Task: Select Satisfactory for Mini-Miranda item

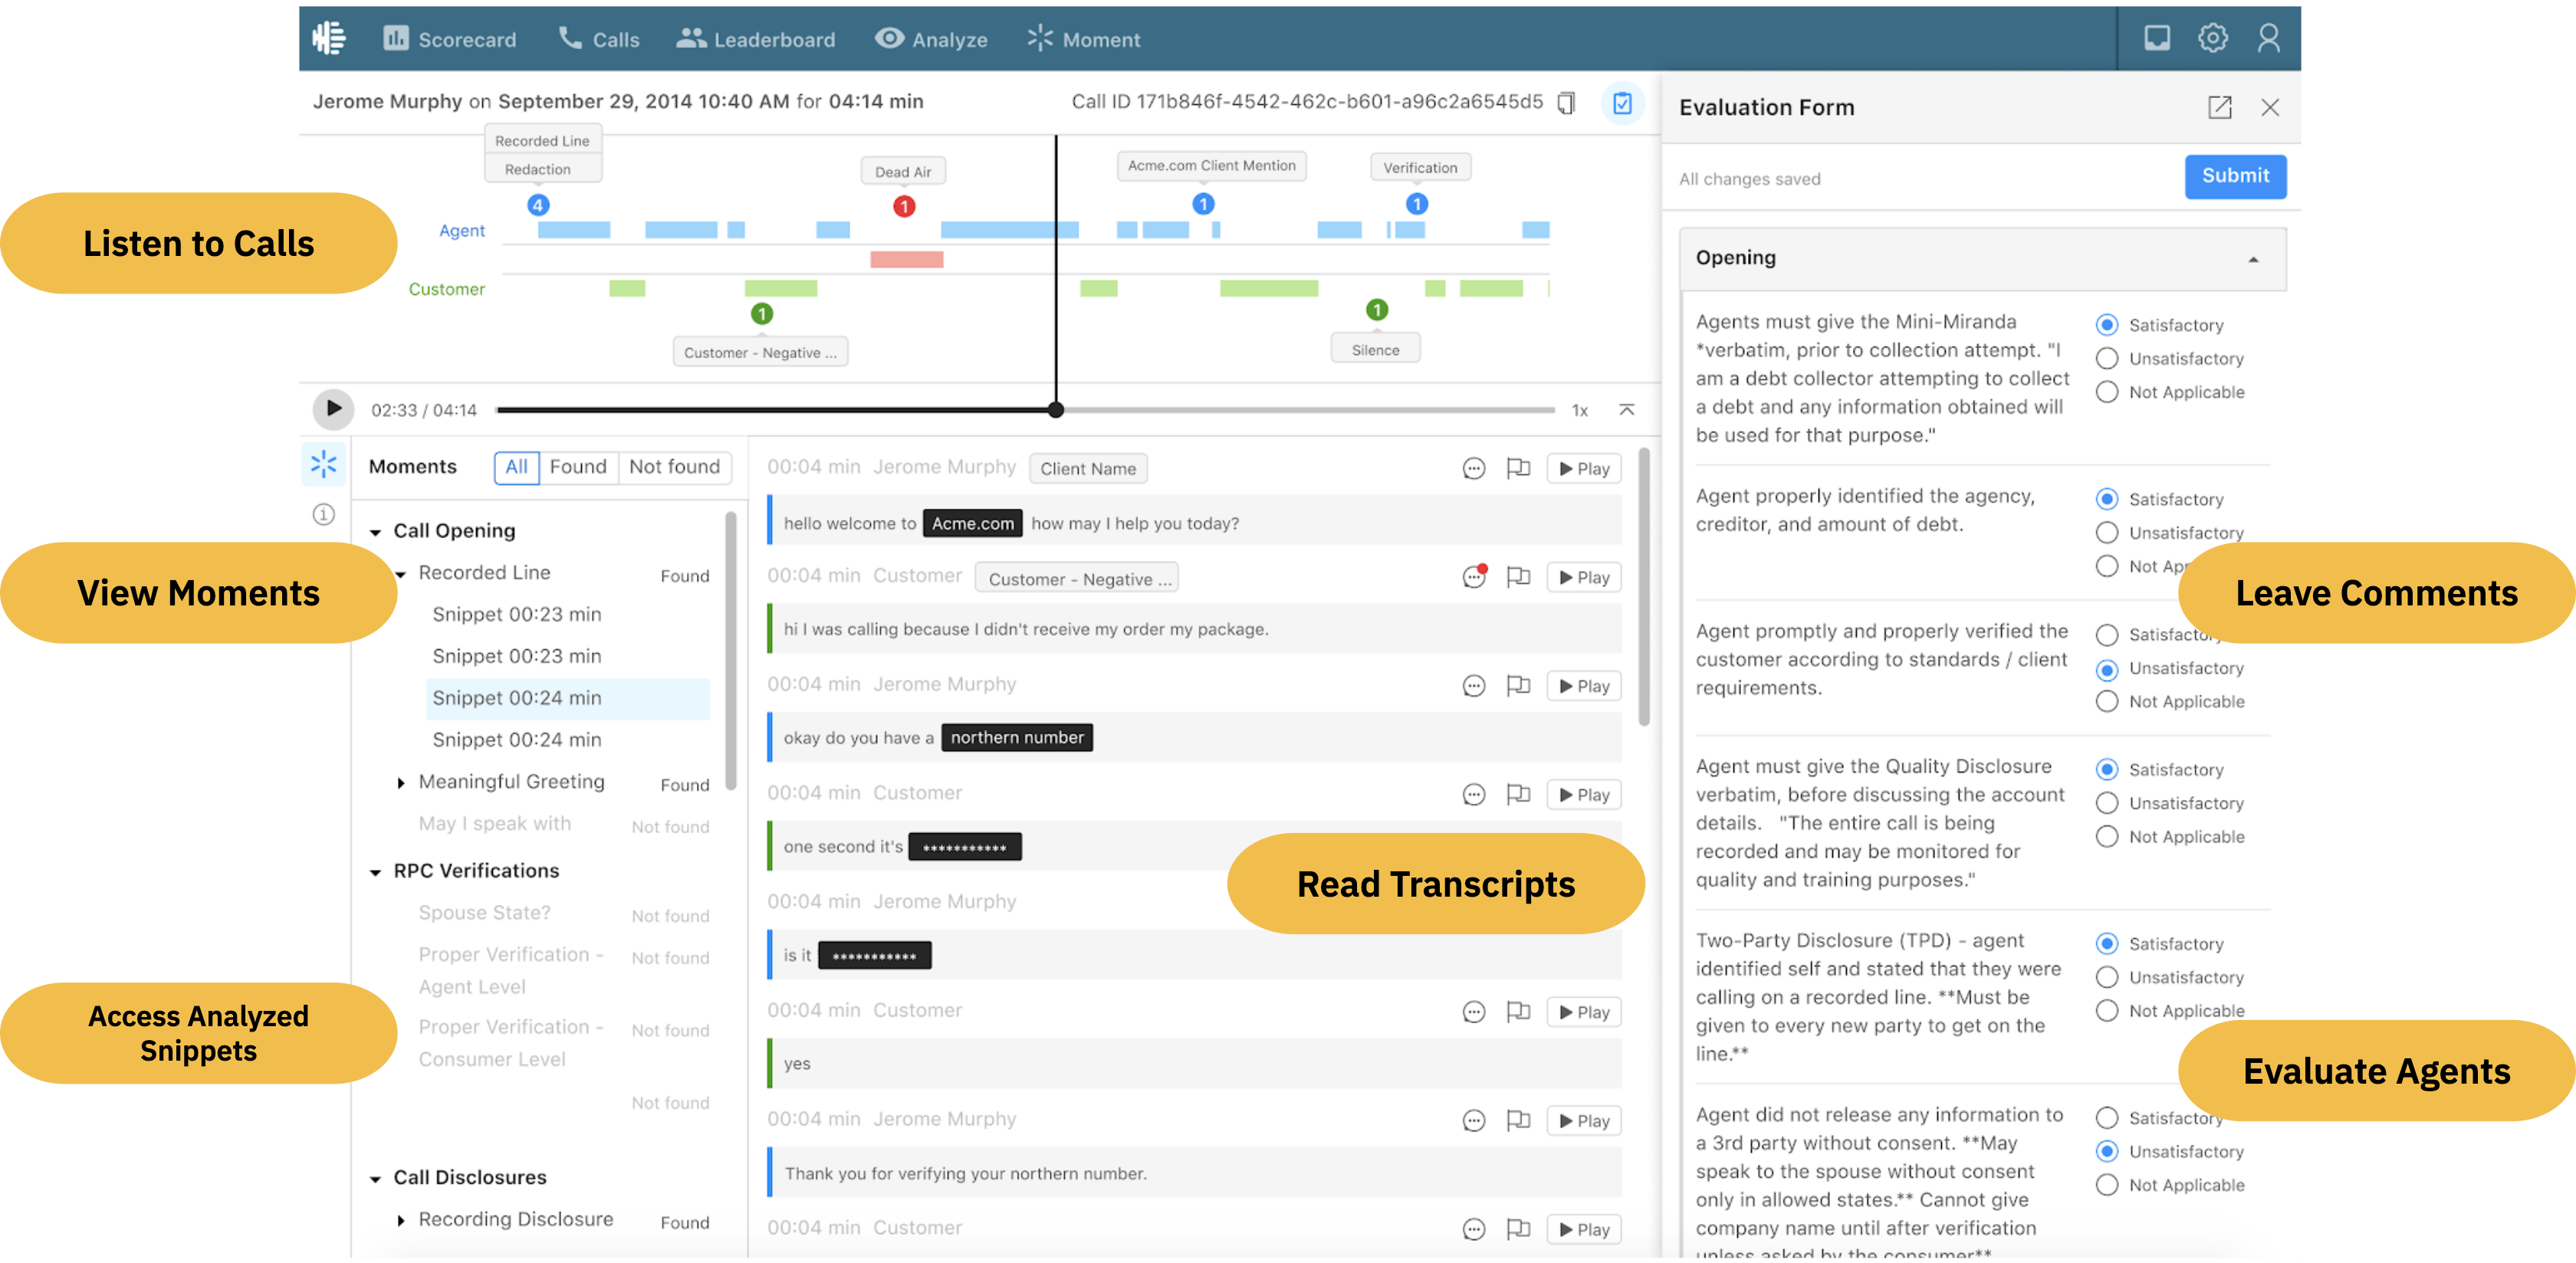Action: (2106, 325)
